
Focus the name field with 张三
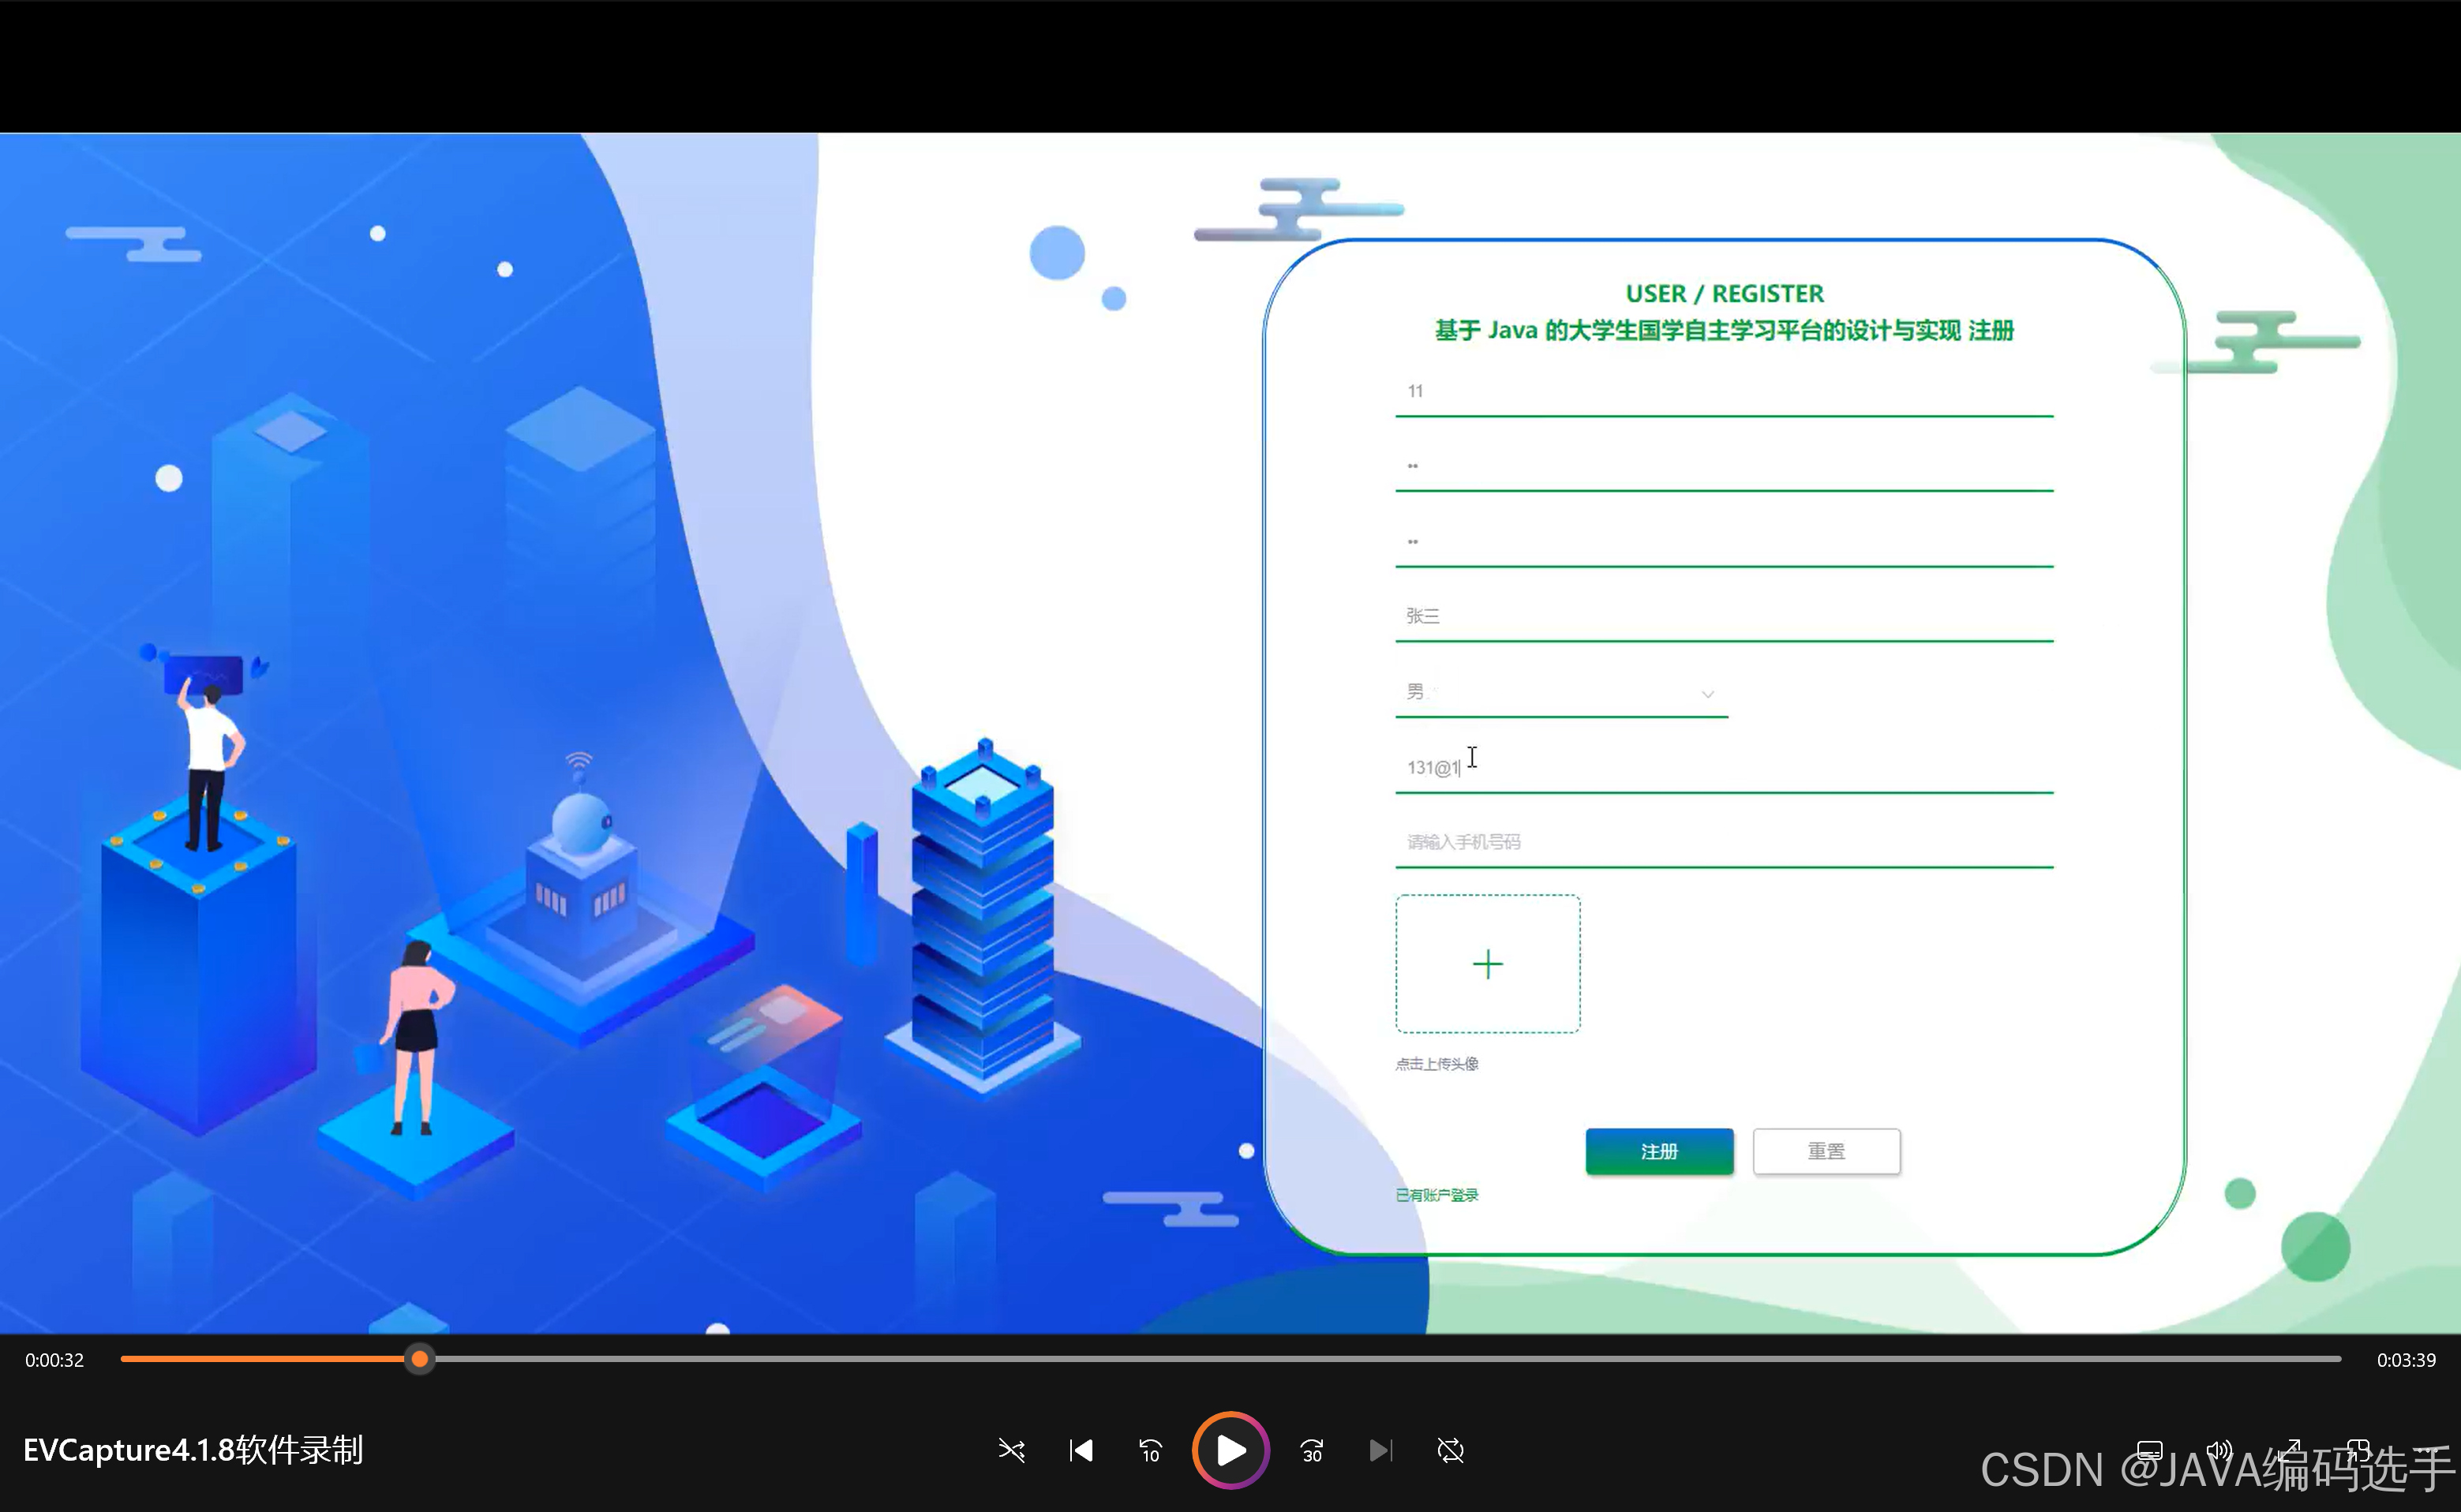[1724, 617]
